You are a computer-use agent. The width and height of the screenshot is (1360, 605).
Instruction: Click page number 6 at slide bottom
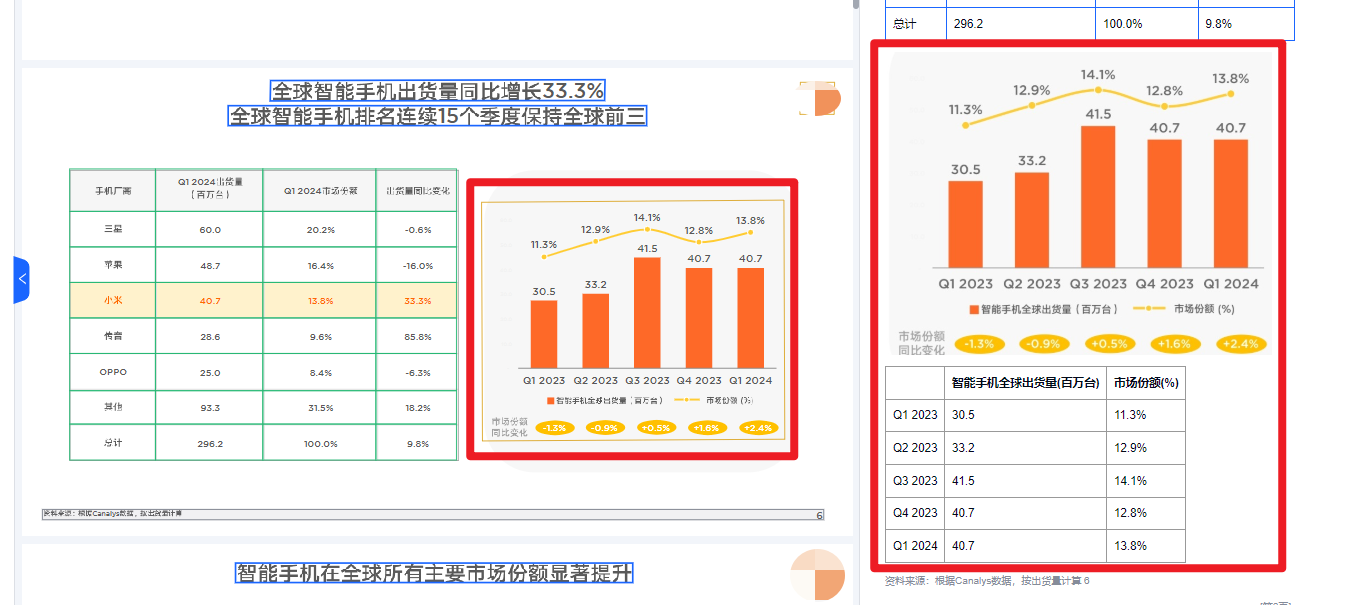(819, 515)
